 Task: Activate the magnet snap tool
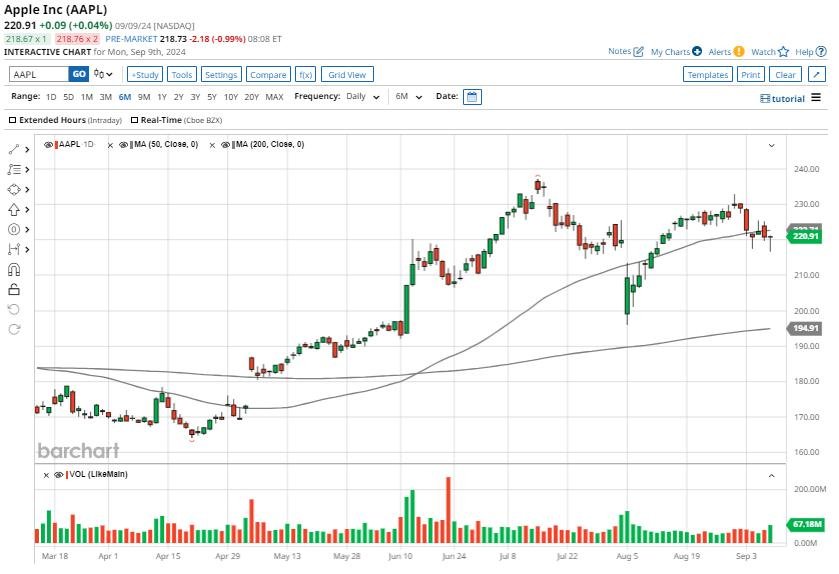[x=14, y=269]
